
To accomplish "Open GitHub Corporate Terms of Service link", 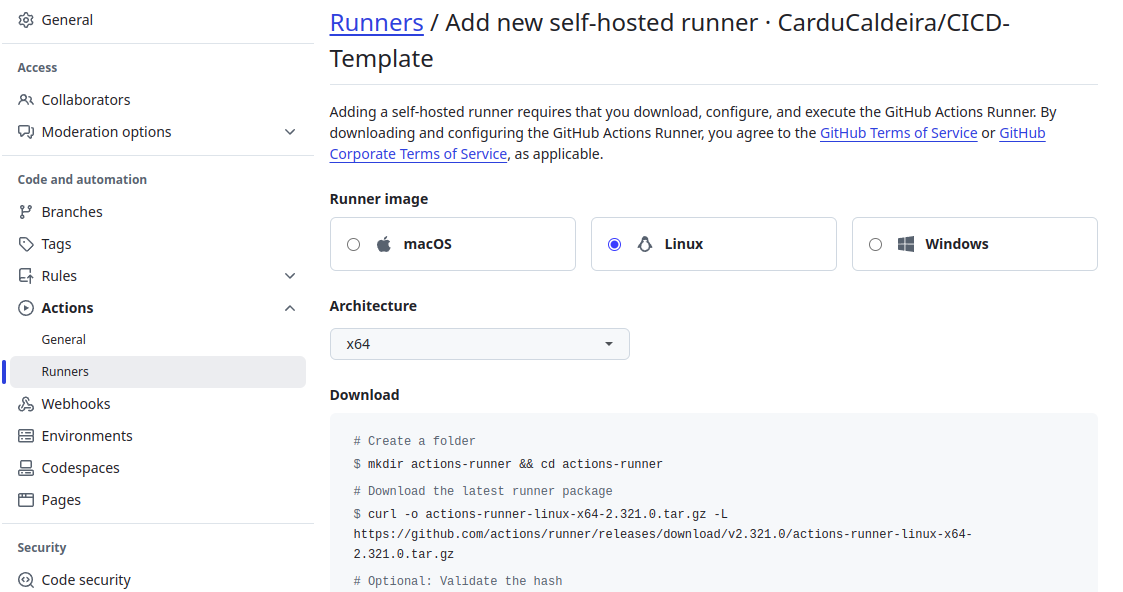I will tap(418, 154).
